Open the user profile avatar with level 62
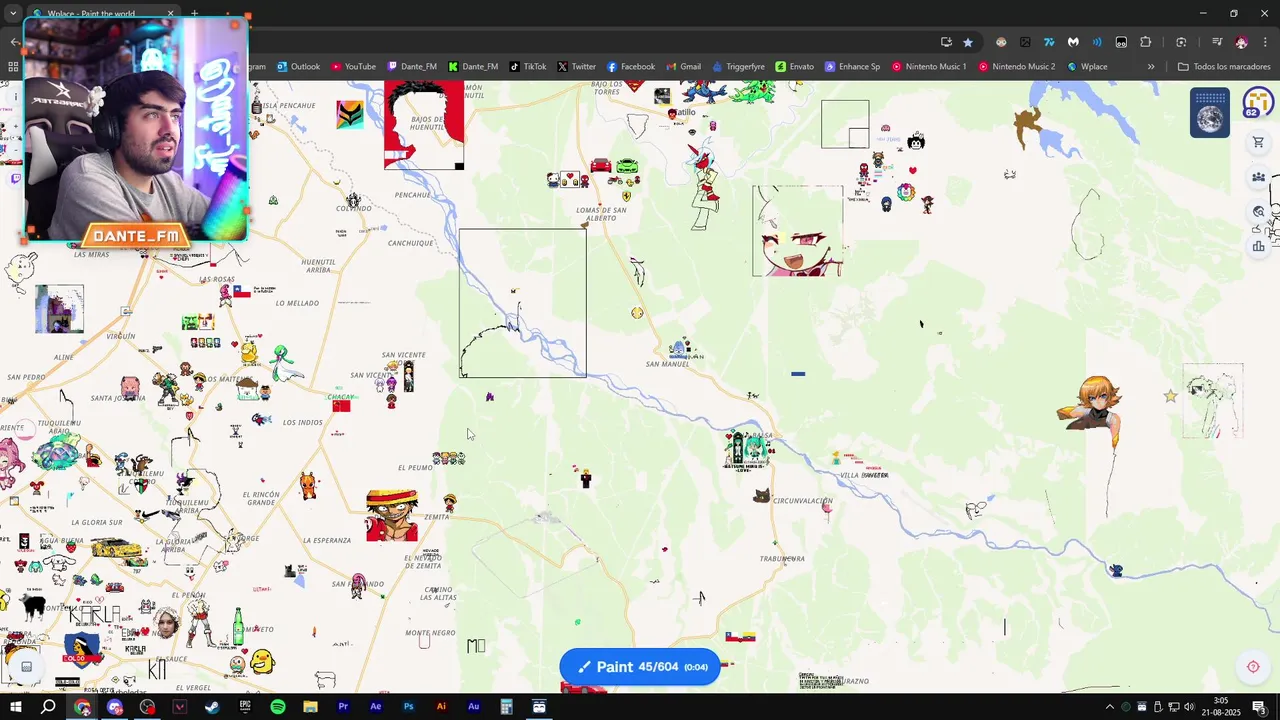1280x720 pixels. 1257,103
